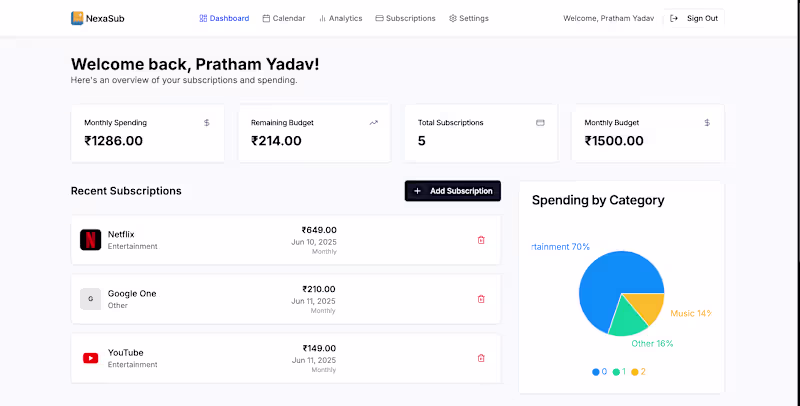Delete the Netflix subscription

pyautogui.click(x=481, y=240)
